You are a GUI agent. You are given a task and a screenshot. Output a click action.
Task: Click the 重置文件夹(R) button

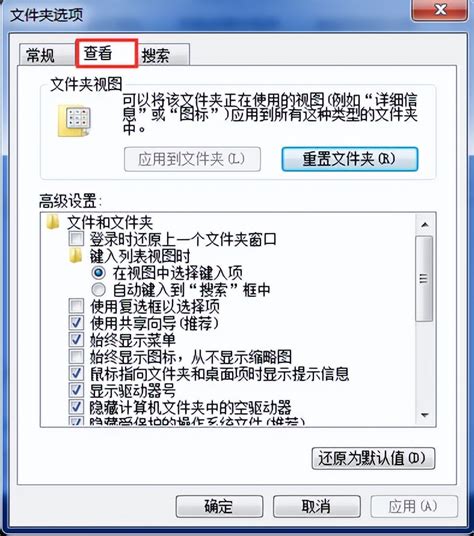349,159
